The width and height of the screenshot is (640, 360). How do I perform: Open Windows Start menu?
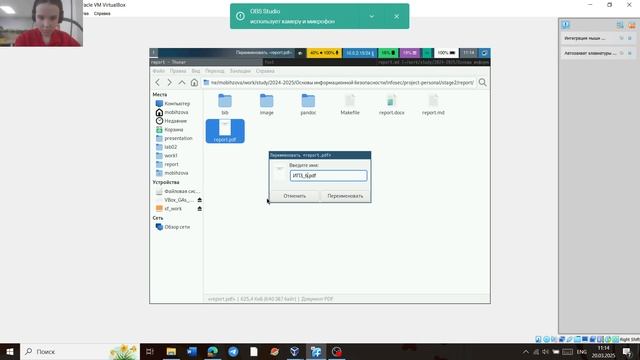(10, 351)
